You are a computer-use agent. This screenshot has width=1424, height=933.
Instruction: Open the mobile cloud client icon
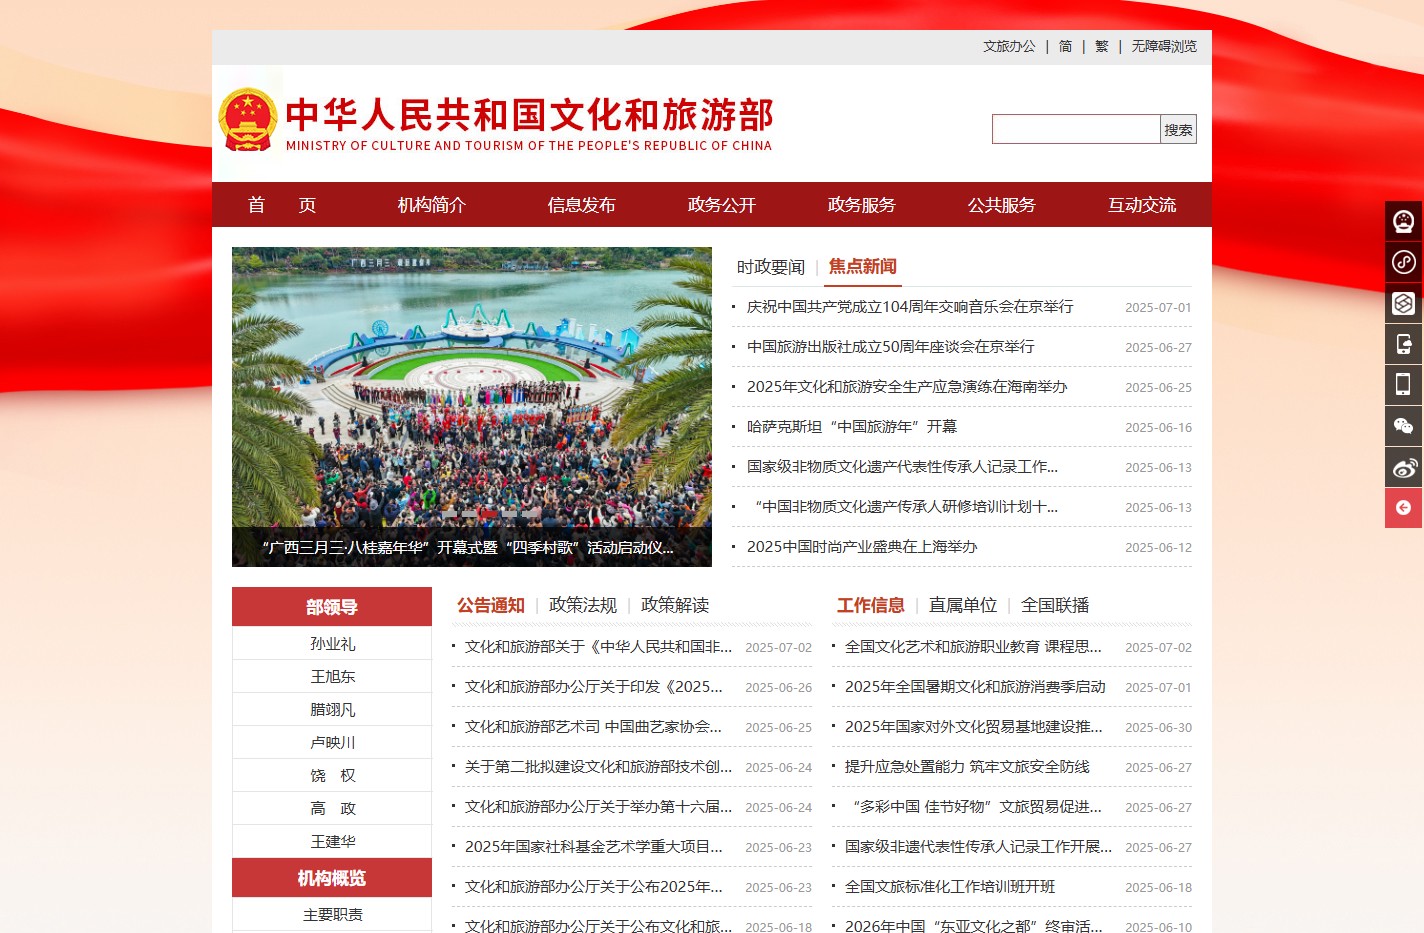pyautogui.click(x=1404, y=344)
